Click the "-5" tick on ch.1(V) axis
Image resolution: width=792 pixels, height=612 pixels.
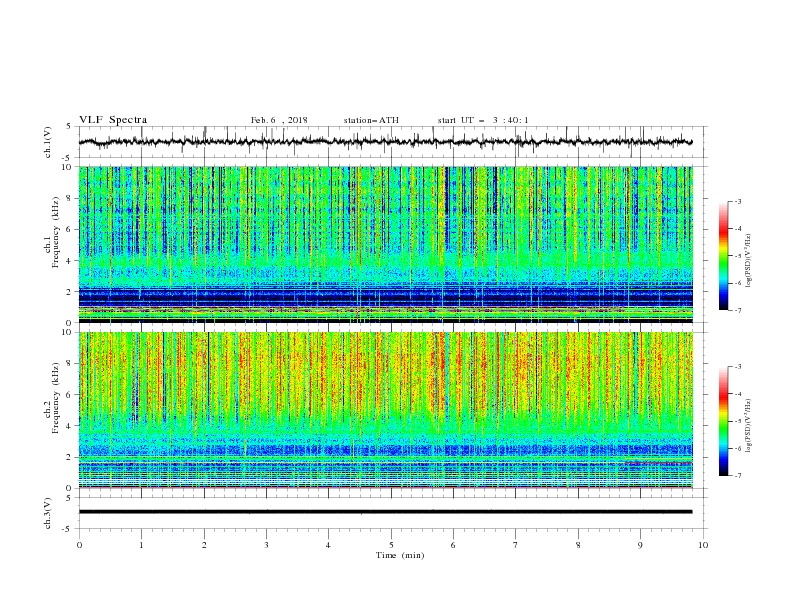[x=68, y=158]
